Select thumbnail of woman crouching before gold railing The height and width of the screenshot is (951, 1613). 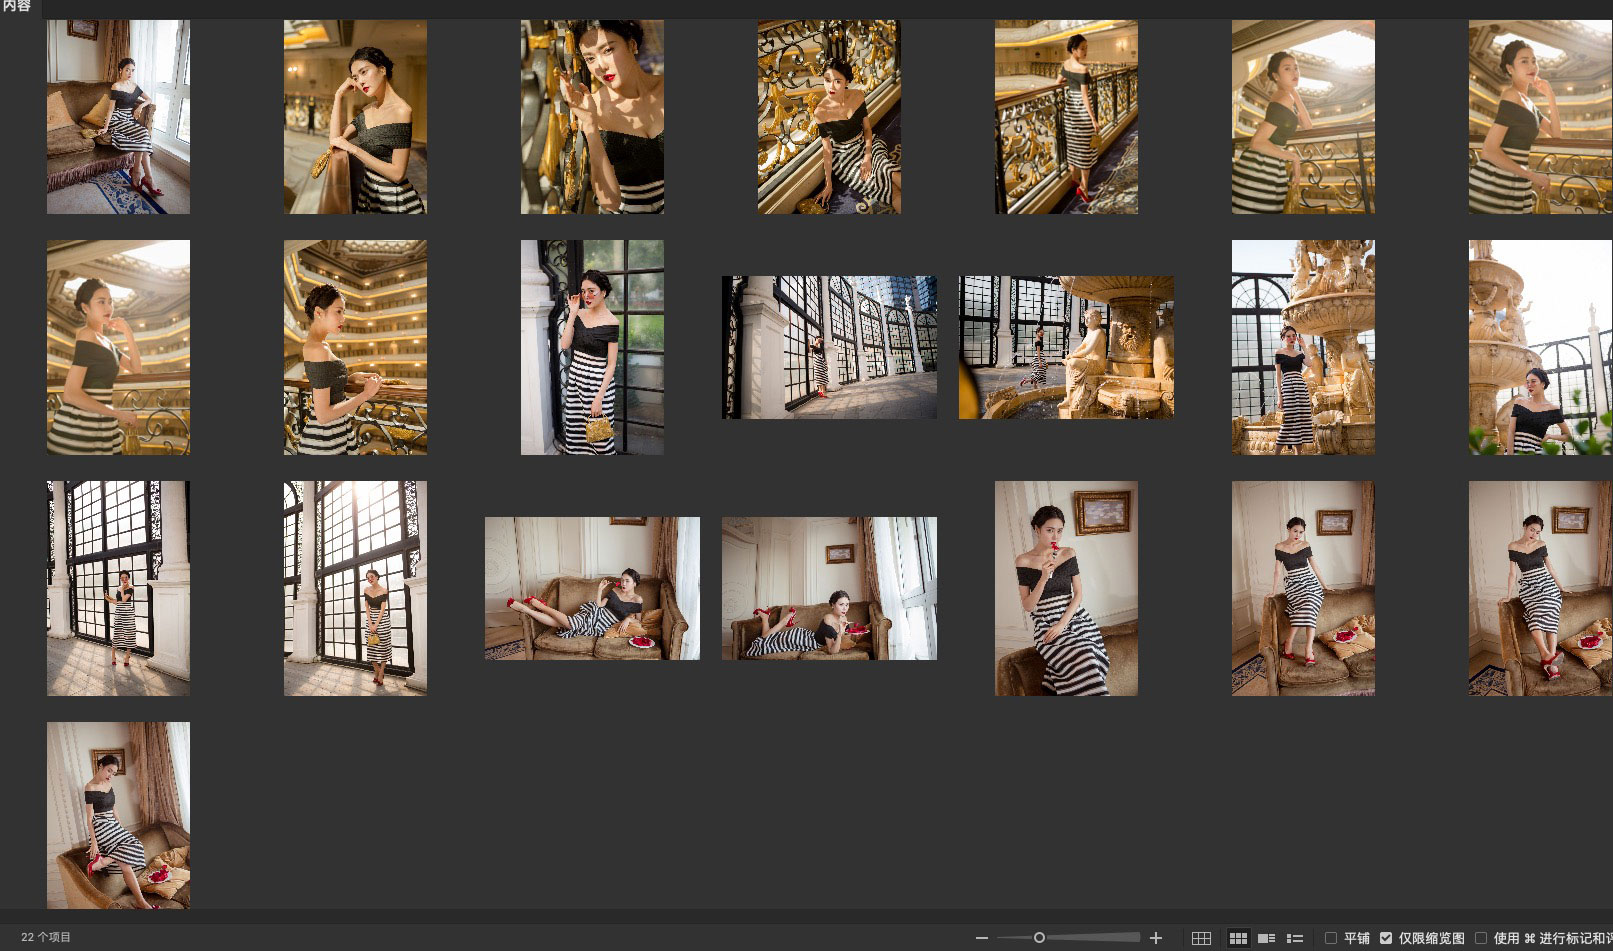coord(829,117)
